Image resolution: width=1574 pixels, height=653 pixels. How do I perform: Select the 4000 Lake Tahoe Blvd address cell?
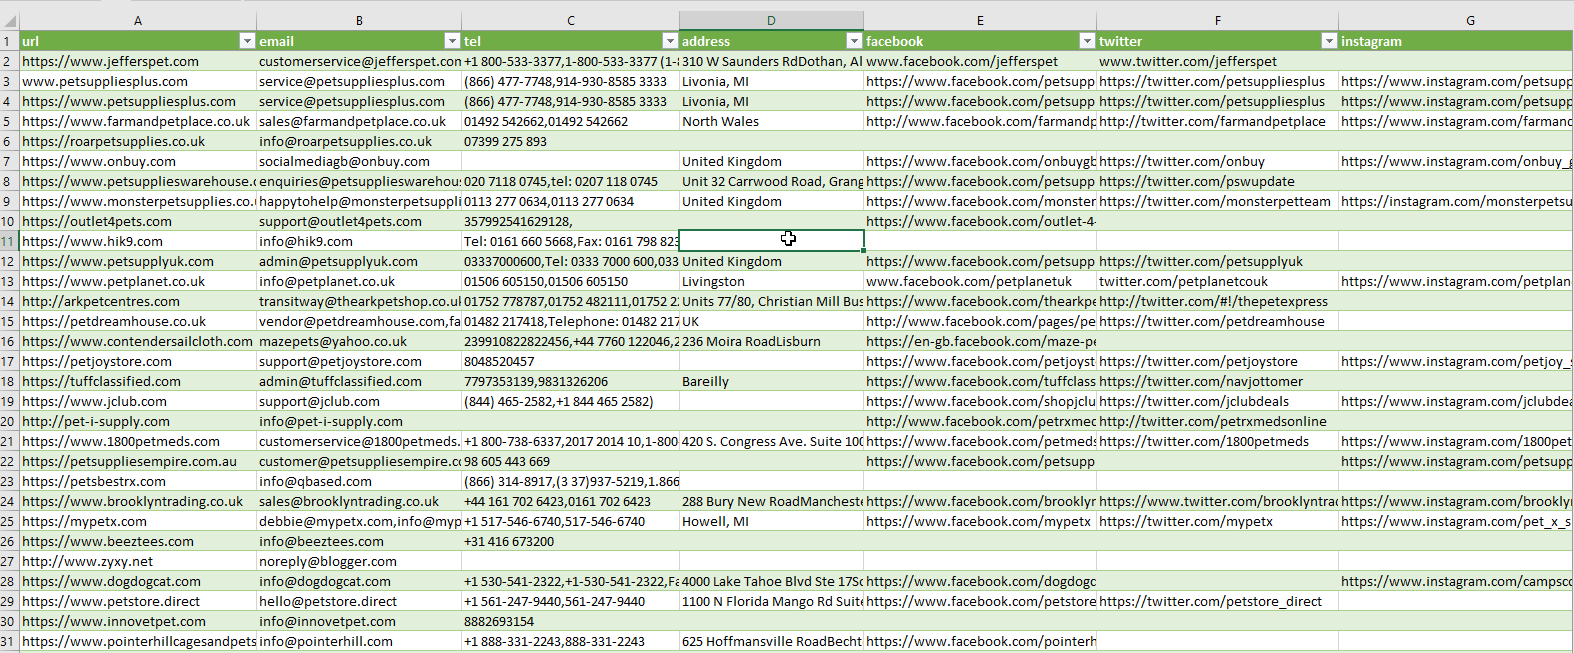point(771,581)
